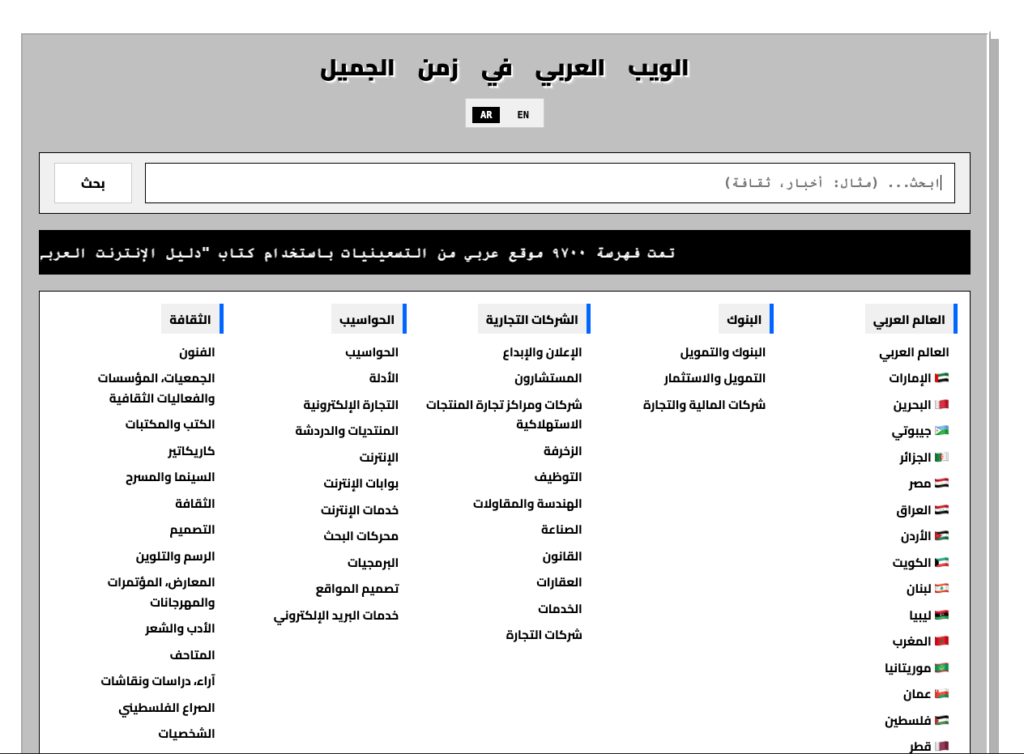Viewport: 1024px width, 754px height.
Task: Open the التمويل والاستثمار link
Action: (x=715, y=379)
